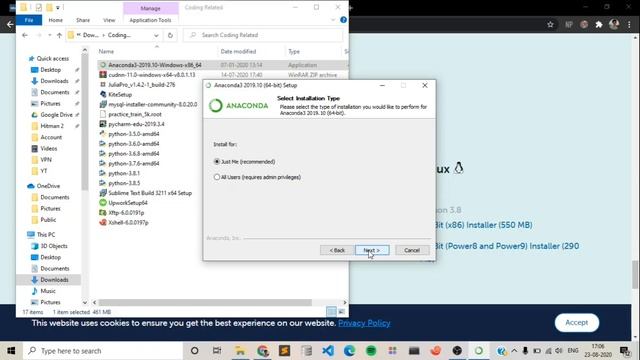Screen dimensions: 640x360
Task: Switch to details view layout icon
Action: pyautogui.click(x=331, y=312)
